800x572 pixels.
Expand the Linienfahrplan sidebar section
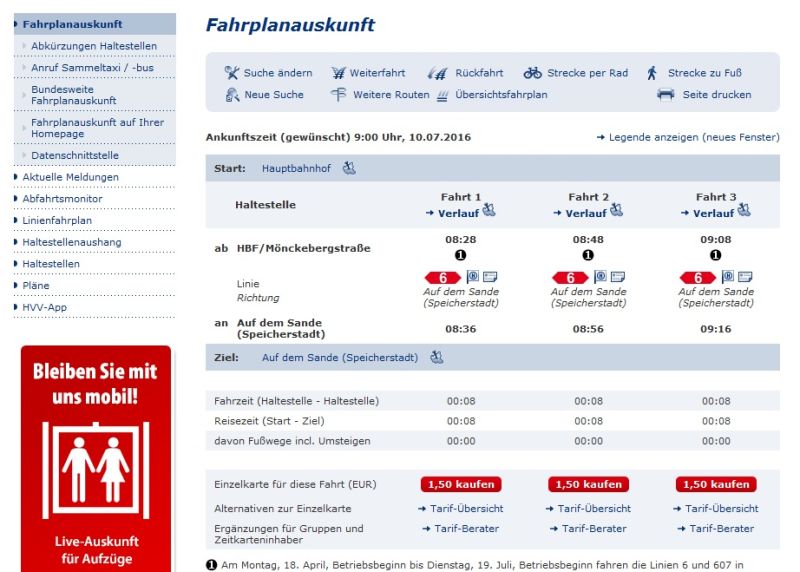[57, 220]
